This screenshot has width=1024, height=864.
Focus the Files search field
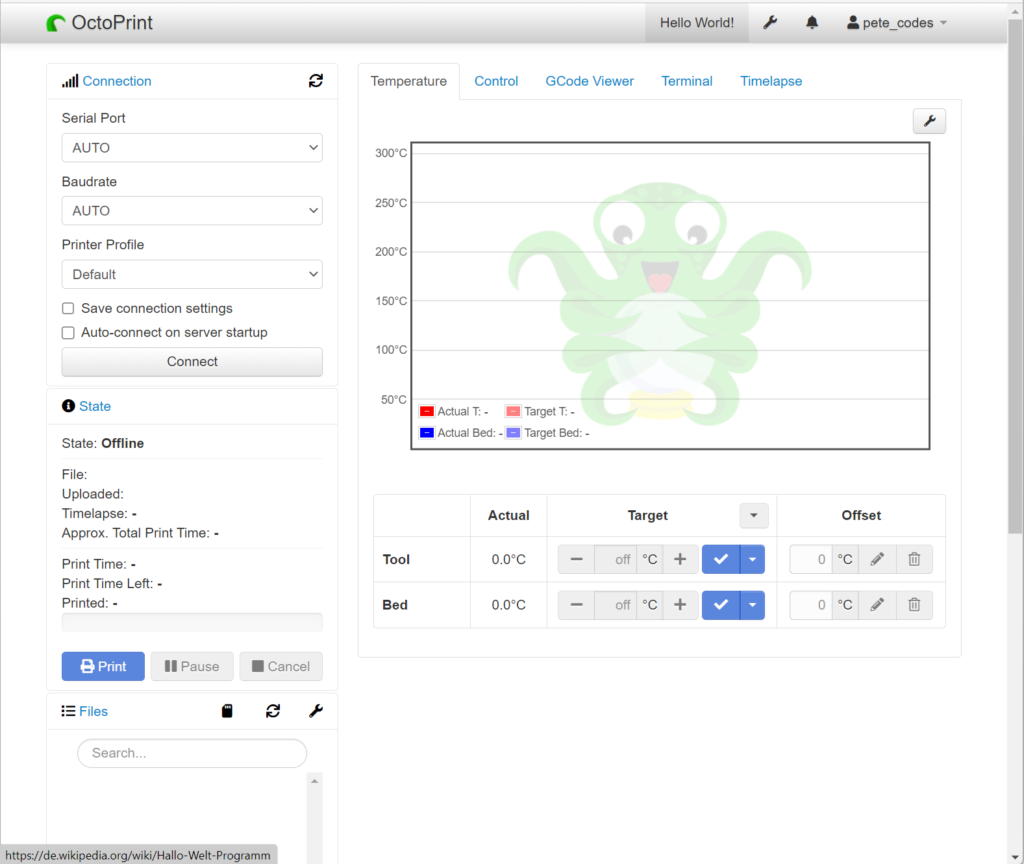pyautogui.click(x=192, y=753)
